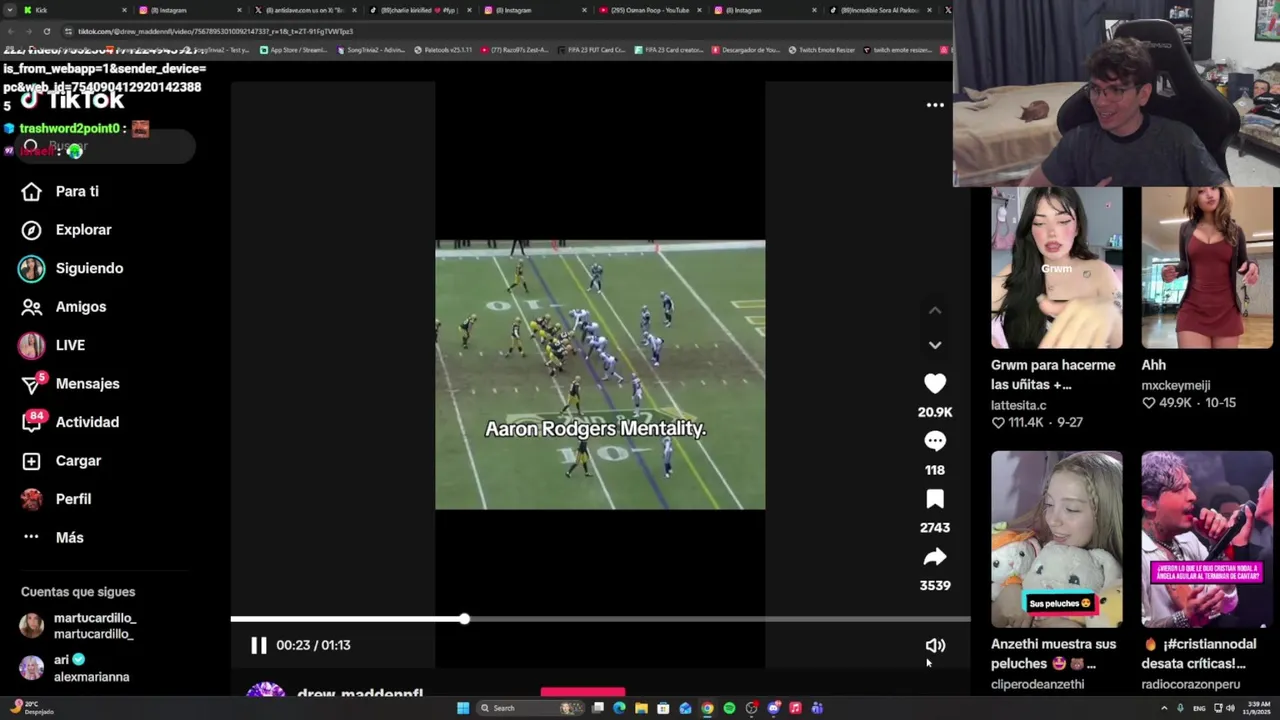Click the cliperodeanzethi username
1280x720 pixels.
tap(1037, 684)
